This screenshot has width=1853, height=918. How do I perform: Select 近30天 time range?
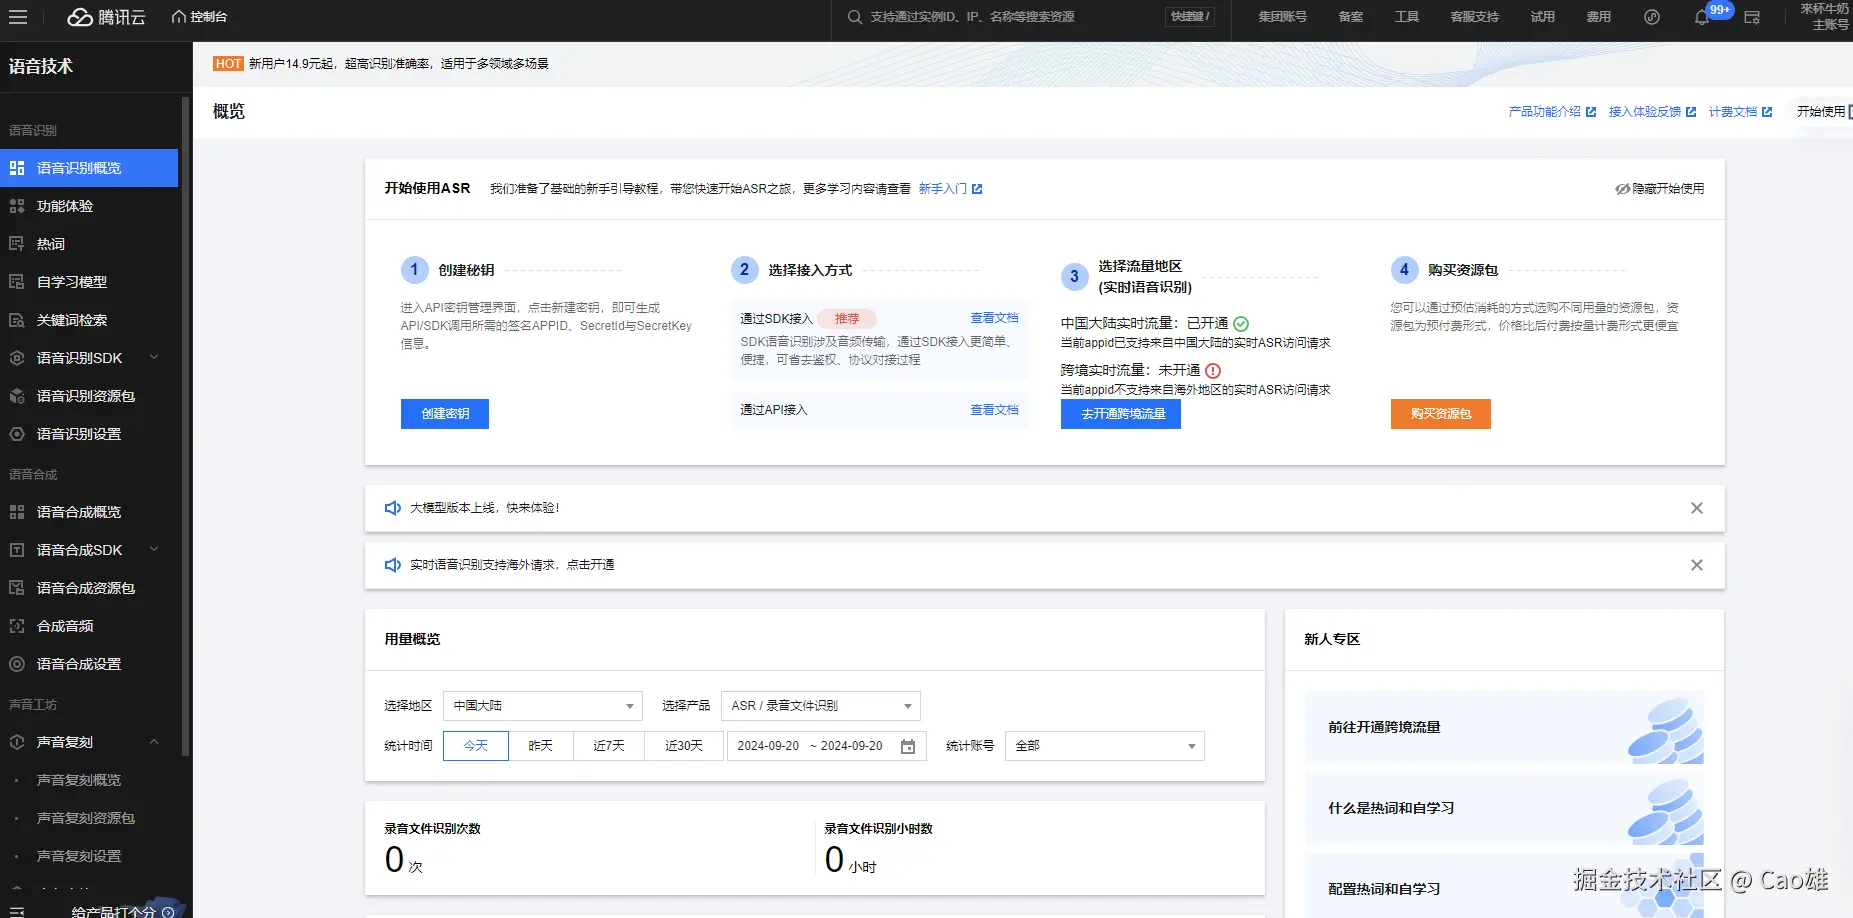[684, 746]
